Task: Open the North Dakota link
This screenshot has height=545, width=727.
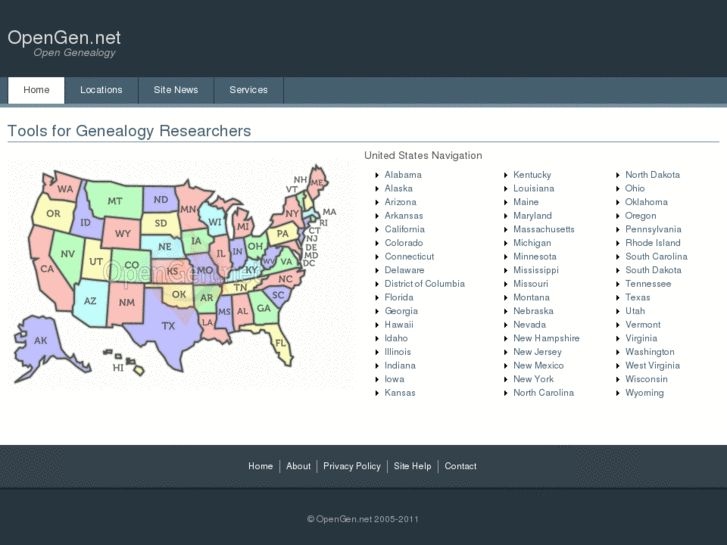Action: (x=652, y=175)
